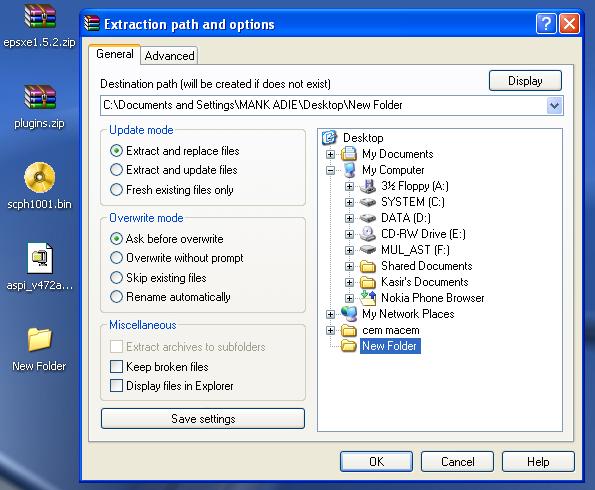Image resolution: width=595 pixels, height=490 pixels.
Task: Click the New Folder icon in tree
Action: (x=349, y=346)
